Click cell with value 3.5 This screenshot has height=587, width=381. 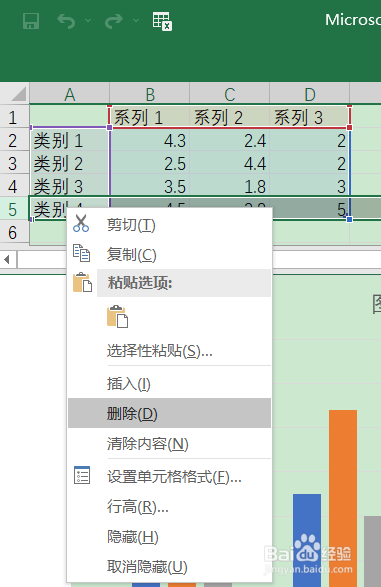150,186
